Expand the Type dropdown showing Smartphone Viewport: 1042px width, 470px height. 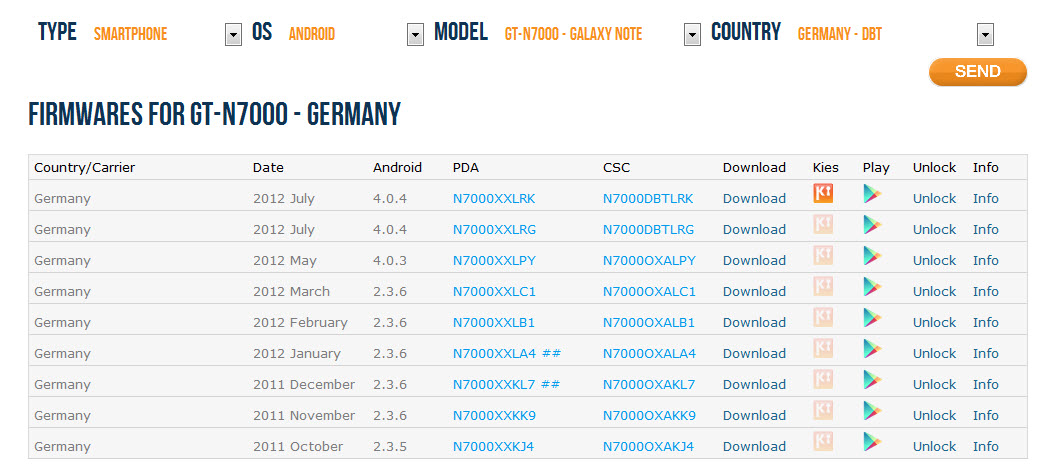click(233, 35)
